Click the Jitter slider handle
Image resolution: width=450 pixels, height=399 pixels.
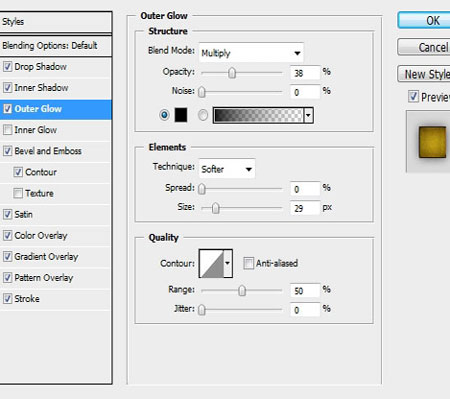coord(202,310)
